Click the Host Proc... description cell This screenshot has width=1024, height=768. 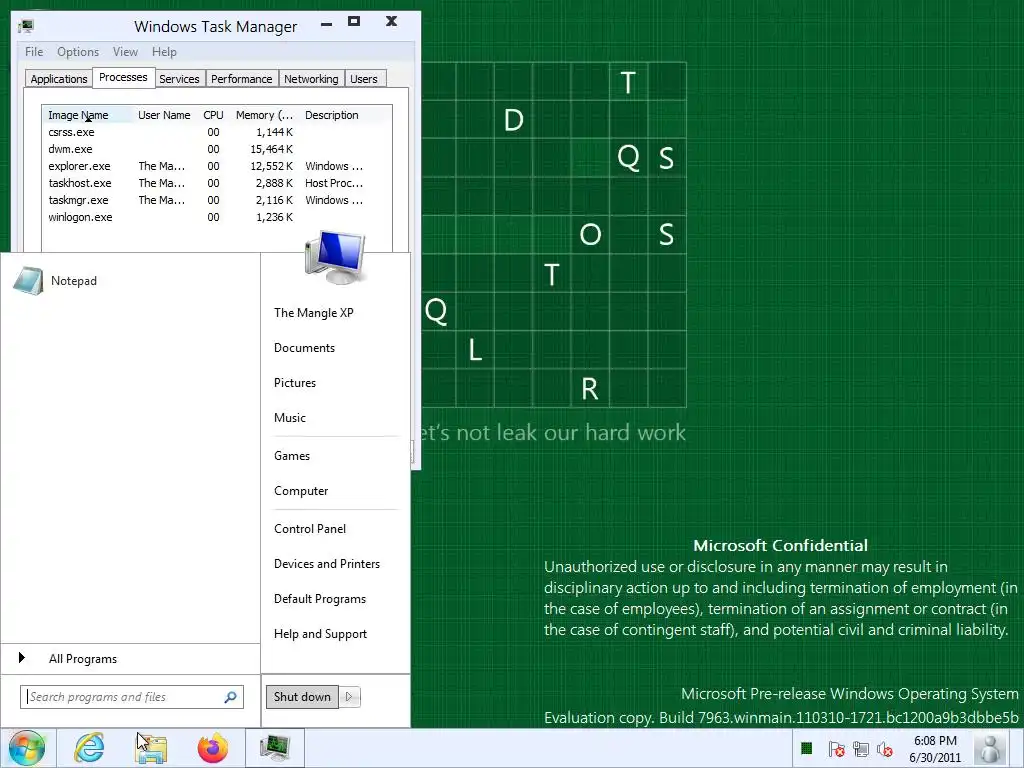pyautogui.click(x=334, y=183)
